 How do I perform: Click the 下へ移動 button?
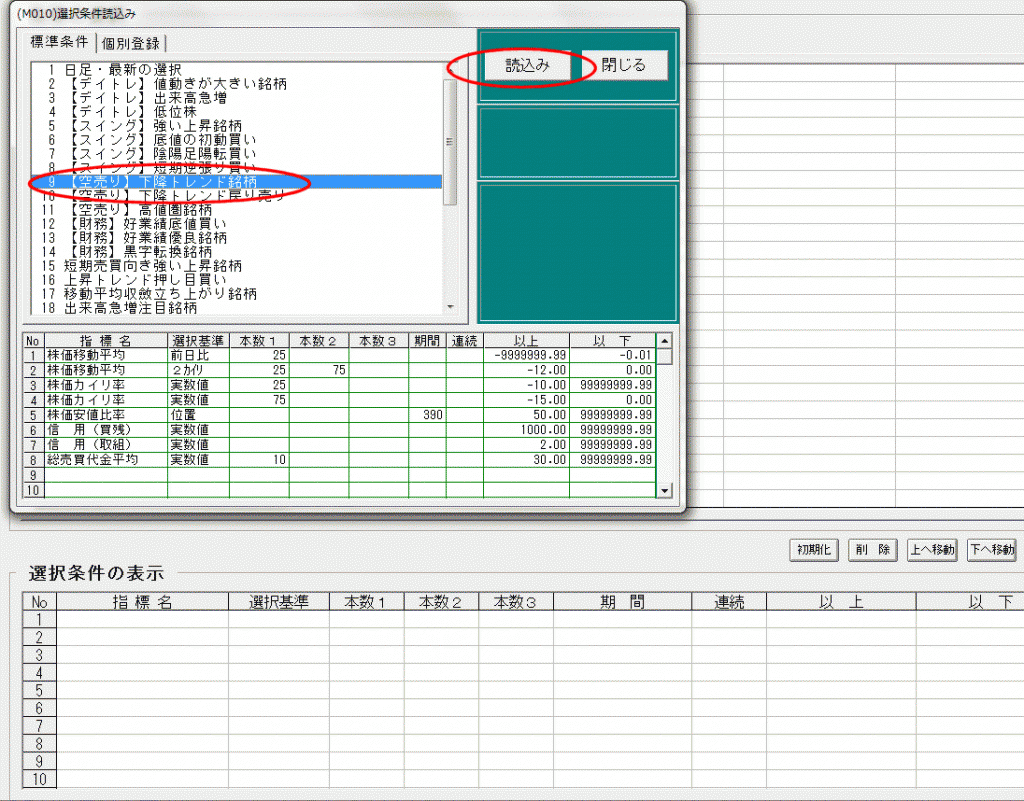click(x=991, y=549)
